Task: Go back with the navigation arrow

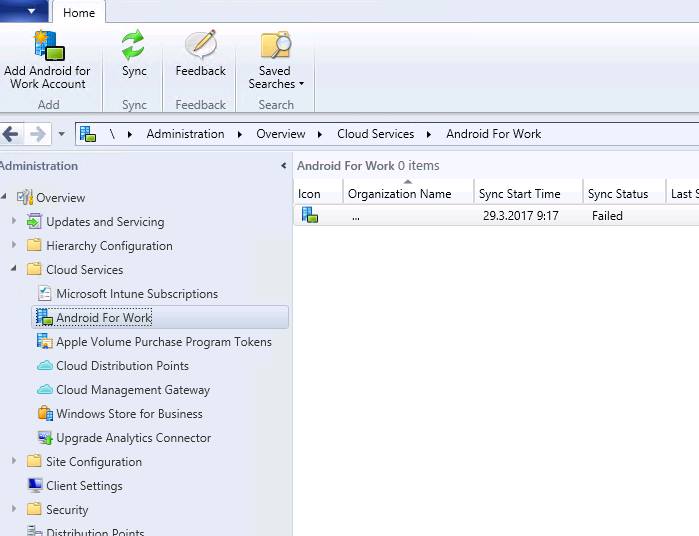Action: (x=11, y=134)
